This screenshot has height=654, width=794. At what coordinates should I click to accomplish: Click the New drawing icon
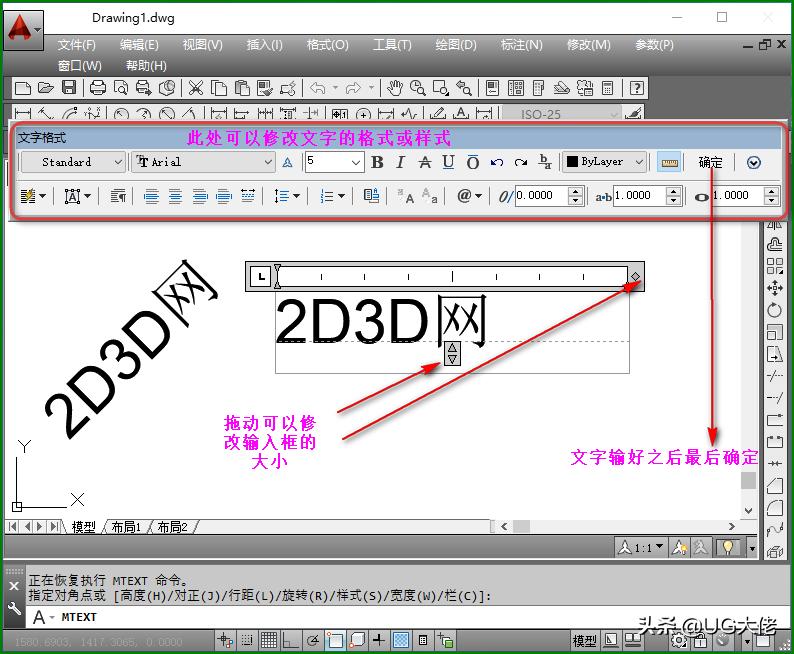[x=23, y=88]
